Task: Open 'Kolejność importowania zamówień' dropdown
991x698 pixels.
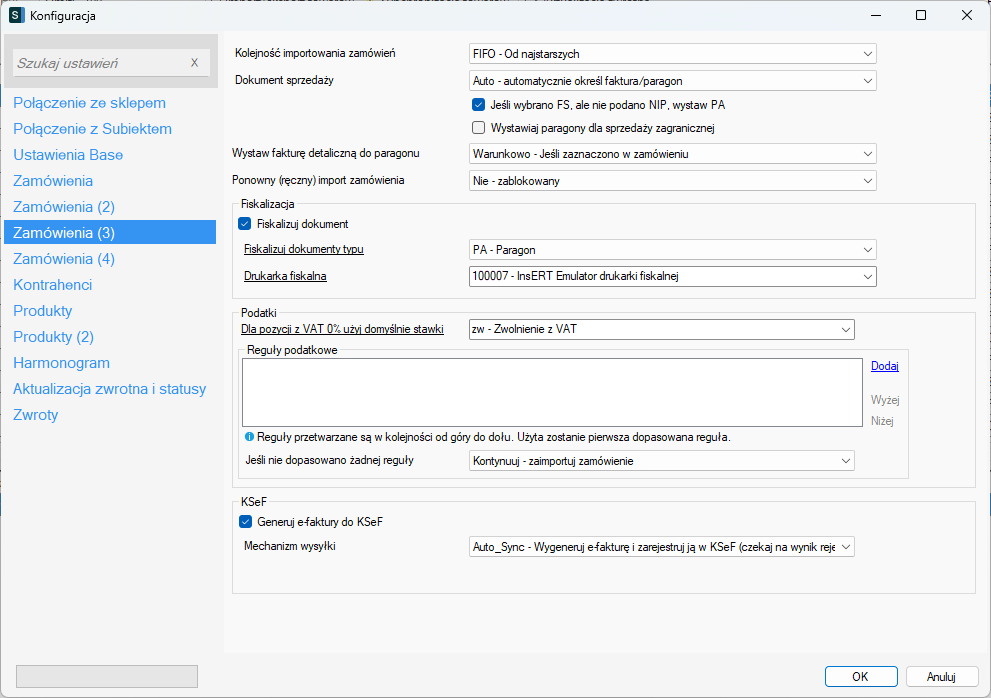Action: click(x=672, y=54)
